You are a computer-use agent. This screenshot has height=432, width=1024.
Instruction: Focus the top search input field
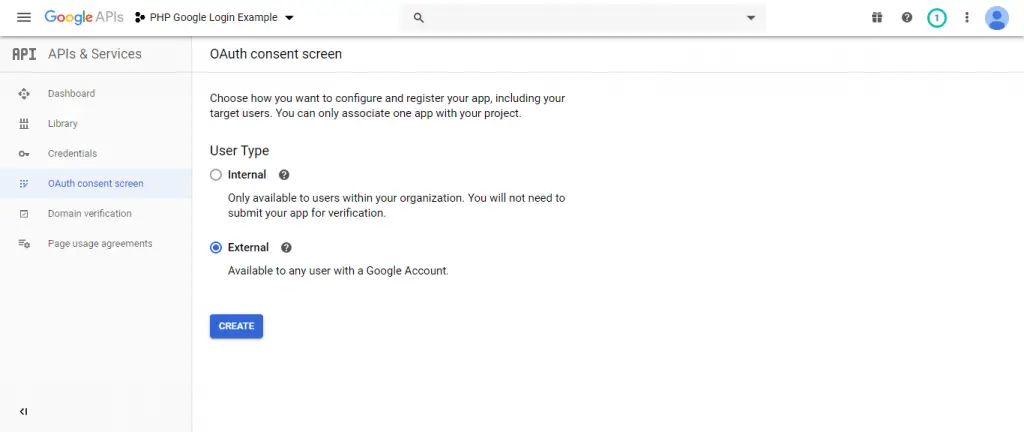click(583, 18)
